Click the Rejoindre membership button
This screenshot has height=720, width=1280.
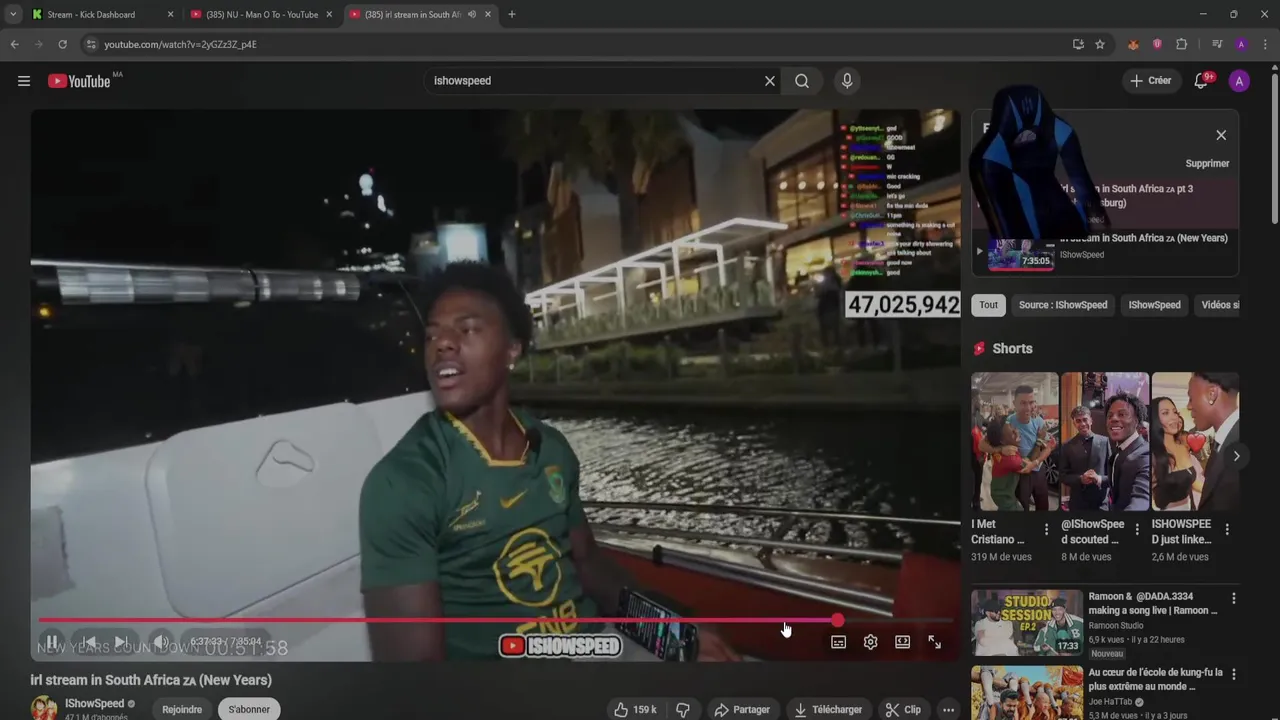click(x=182, y=709)
